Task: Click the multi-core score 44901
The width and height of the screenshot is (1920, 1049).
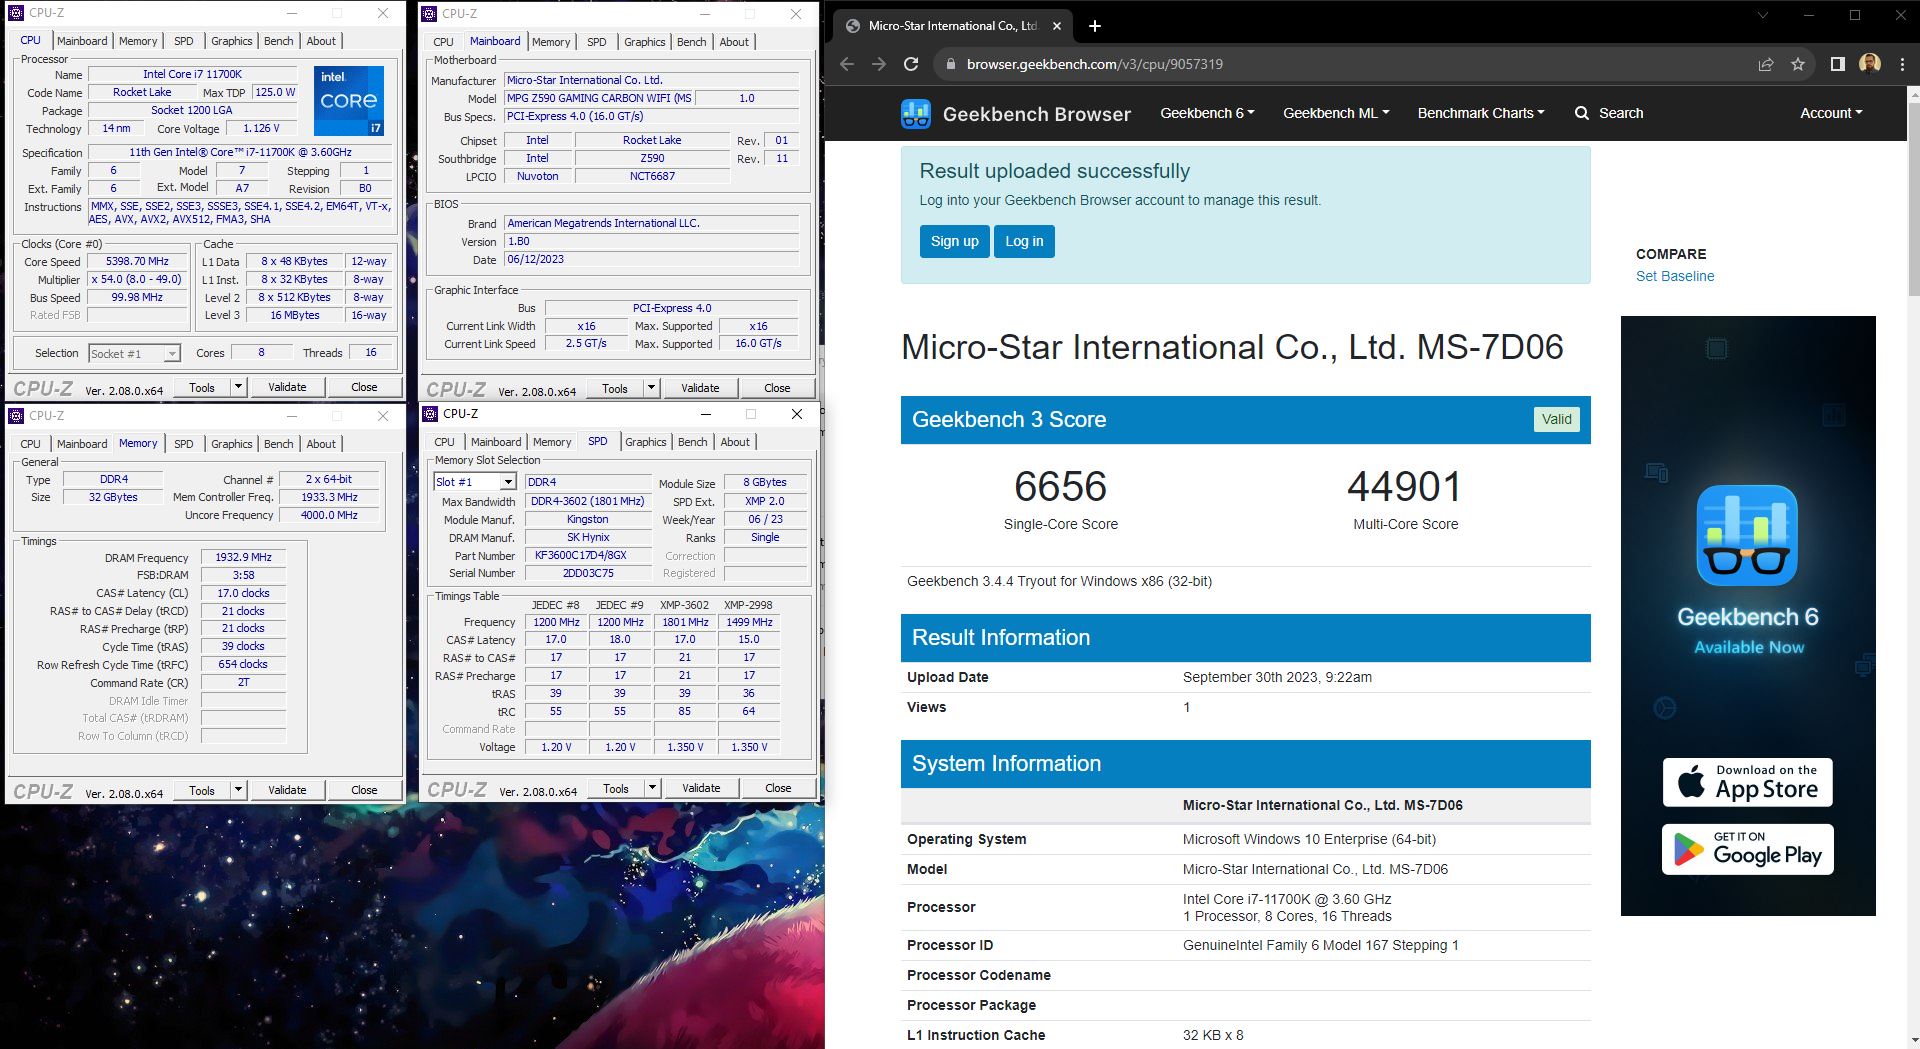Action: [x=1405, y=487]
